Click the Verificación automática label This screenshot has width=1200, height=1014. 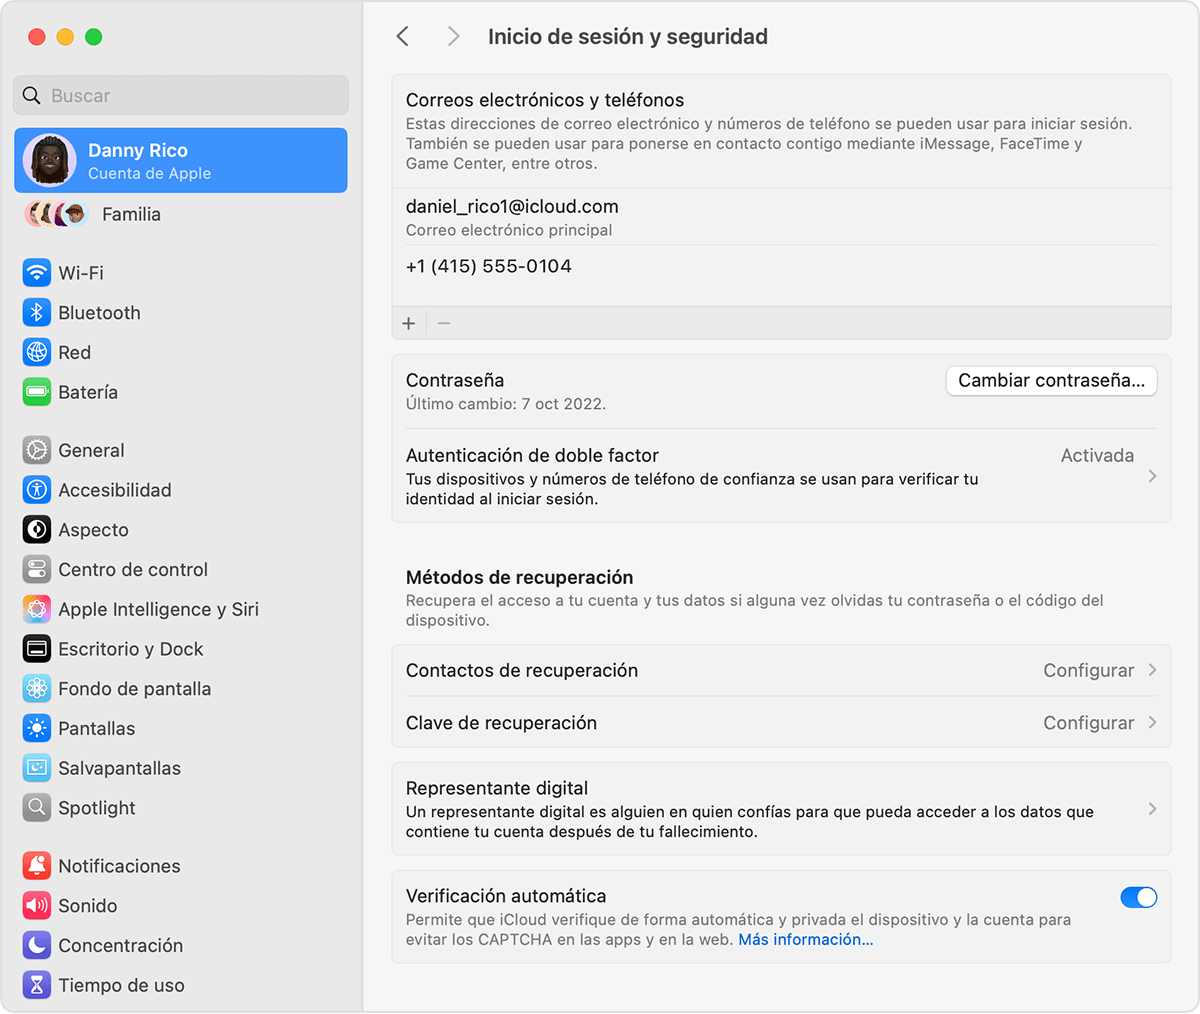click(506, 896)
